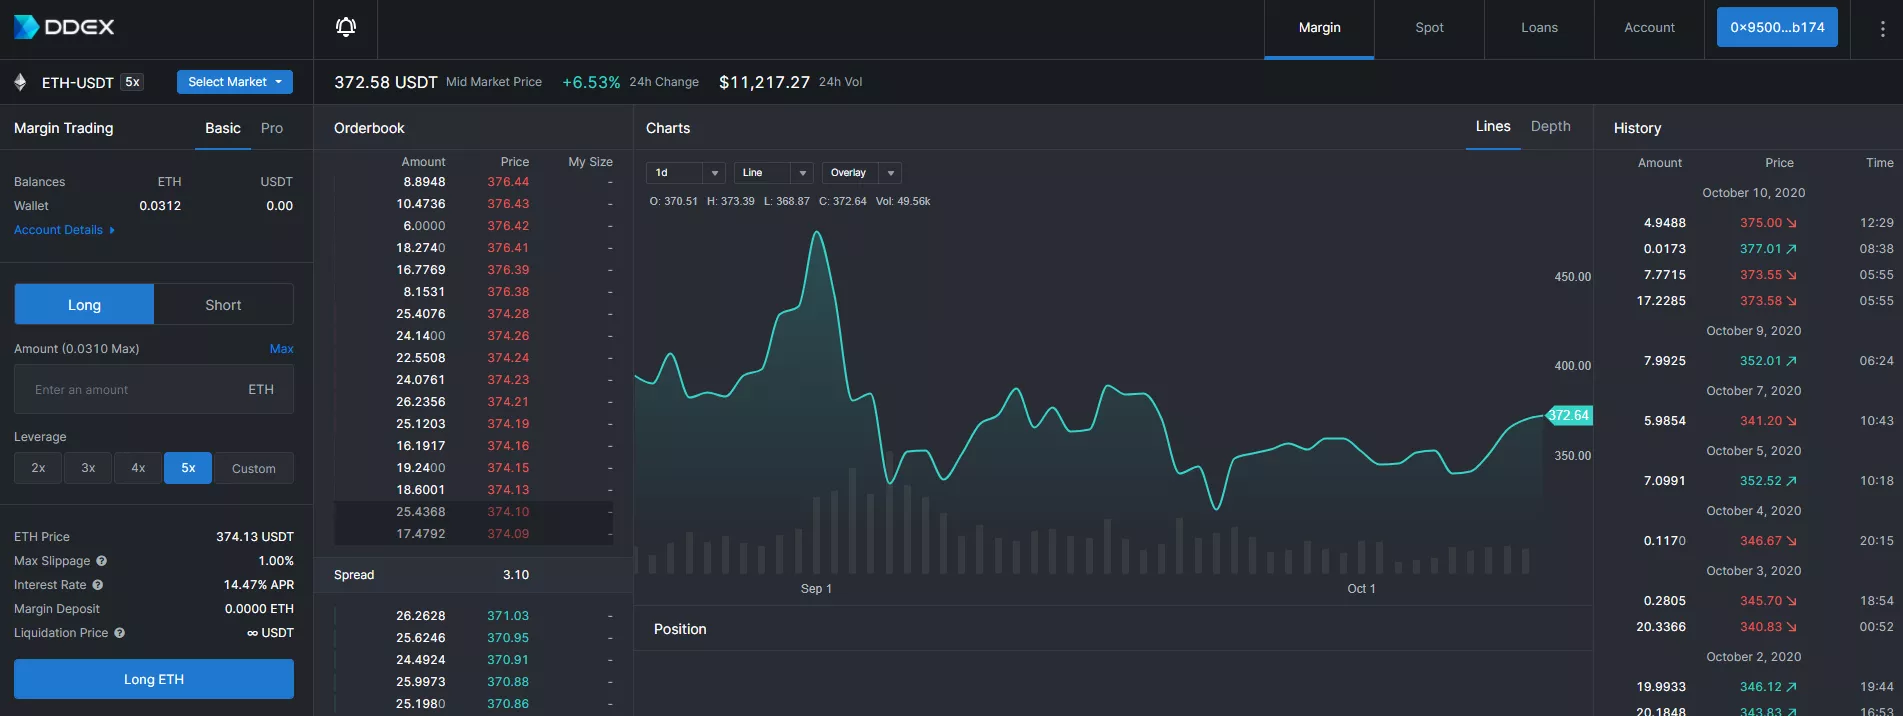Click the 374.13 USDT ETH Price value
The image size is (1903, 716).
point(255,537)
